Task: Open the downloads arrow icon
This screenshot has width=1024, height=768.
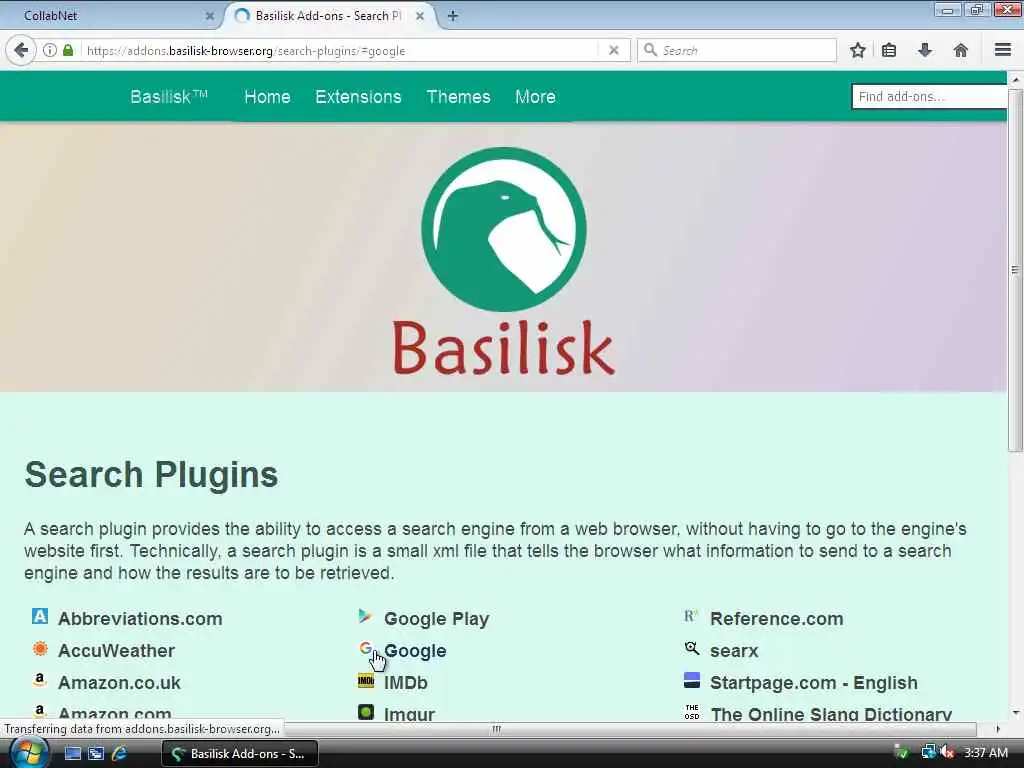Action: pyautogui.click(x=925, y=50)
